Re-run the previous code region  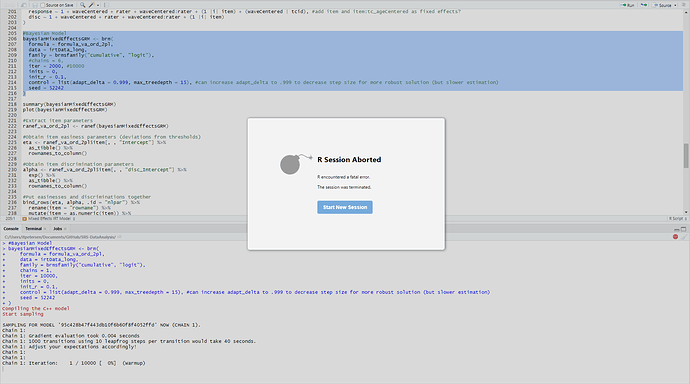[644, 5]
